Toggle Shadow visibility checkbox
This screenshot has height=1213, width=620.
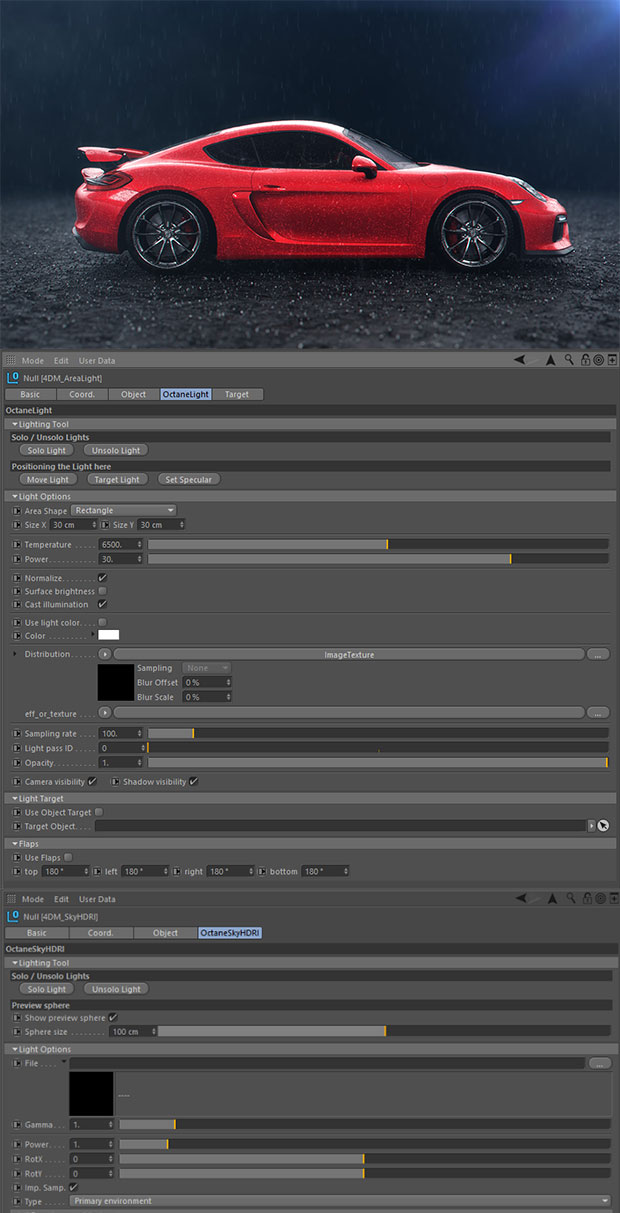click(193, 781)
